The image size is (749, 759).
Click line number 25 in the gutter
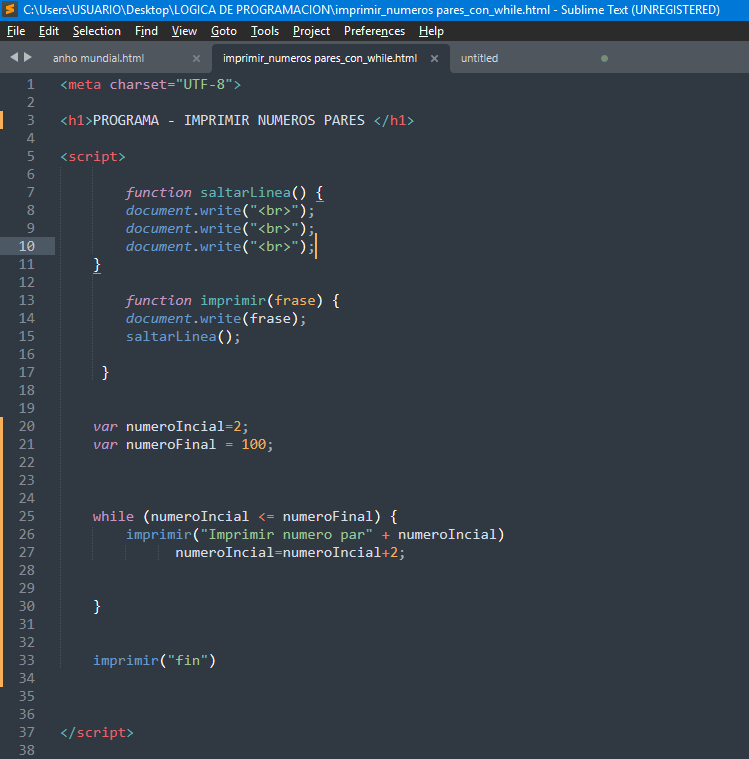pos(27,516)
